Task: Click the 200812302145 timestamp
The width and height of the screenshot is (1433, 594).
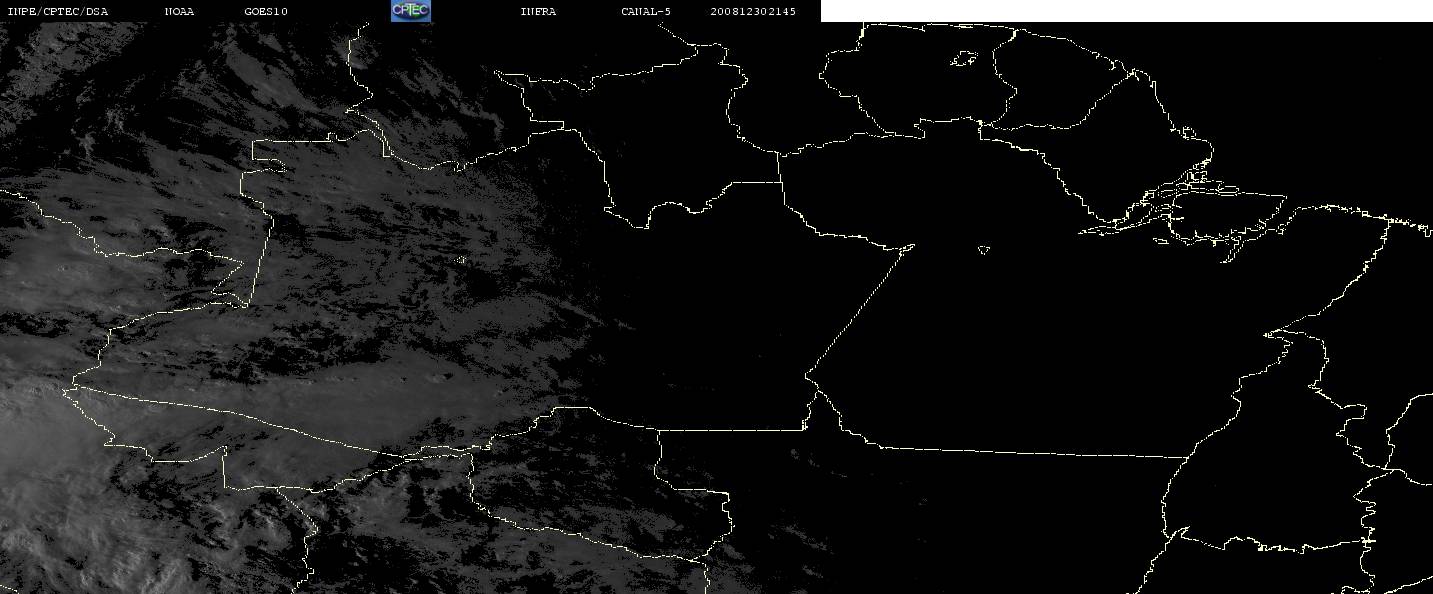Action: tap(754, 12)
